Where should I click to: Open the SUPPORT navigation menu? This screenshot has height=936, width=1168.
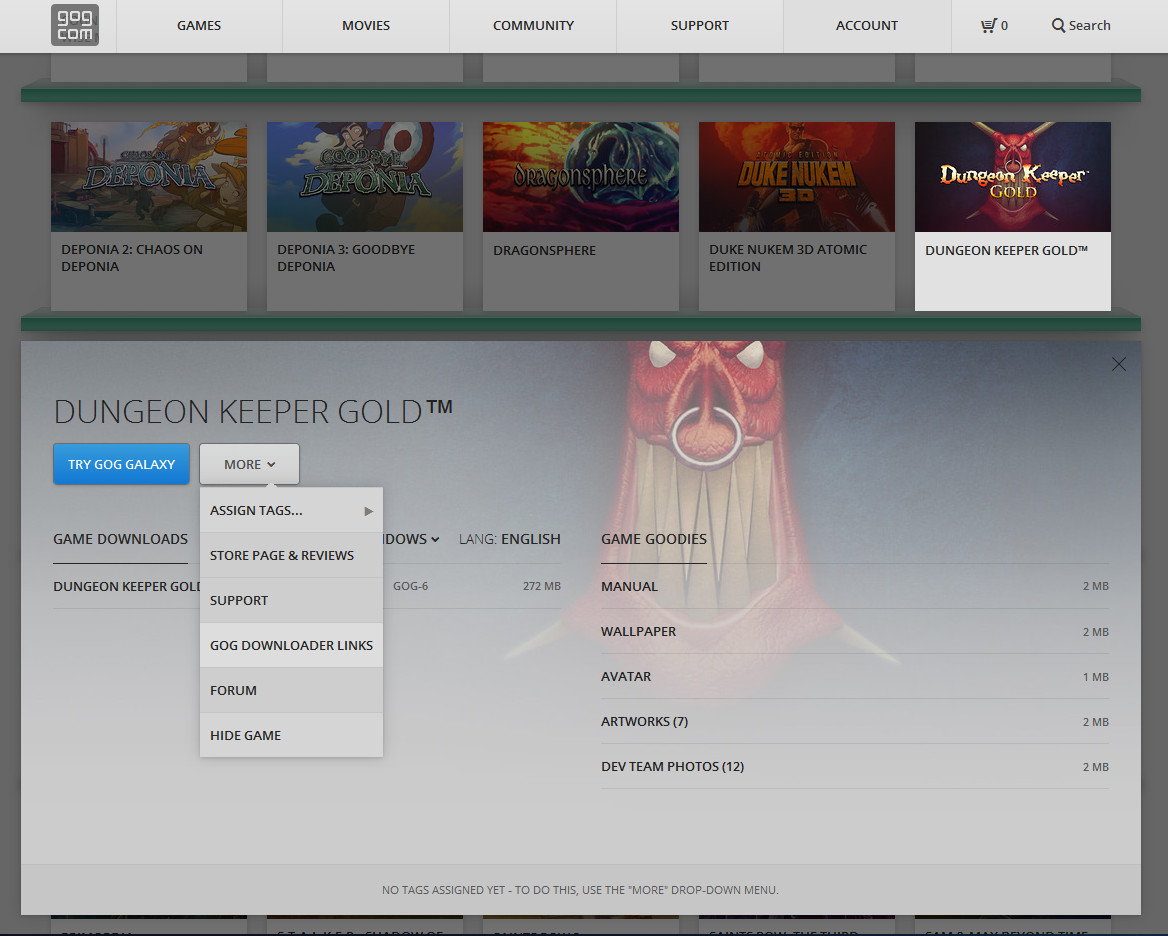(x=699, y=25)
